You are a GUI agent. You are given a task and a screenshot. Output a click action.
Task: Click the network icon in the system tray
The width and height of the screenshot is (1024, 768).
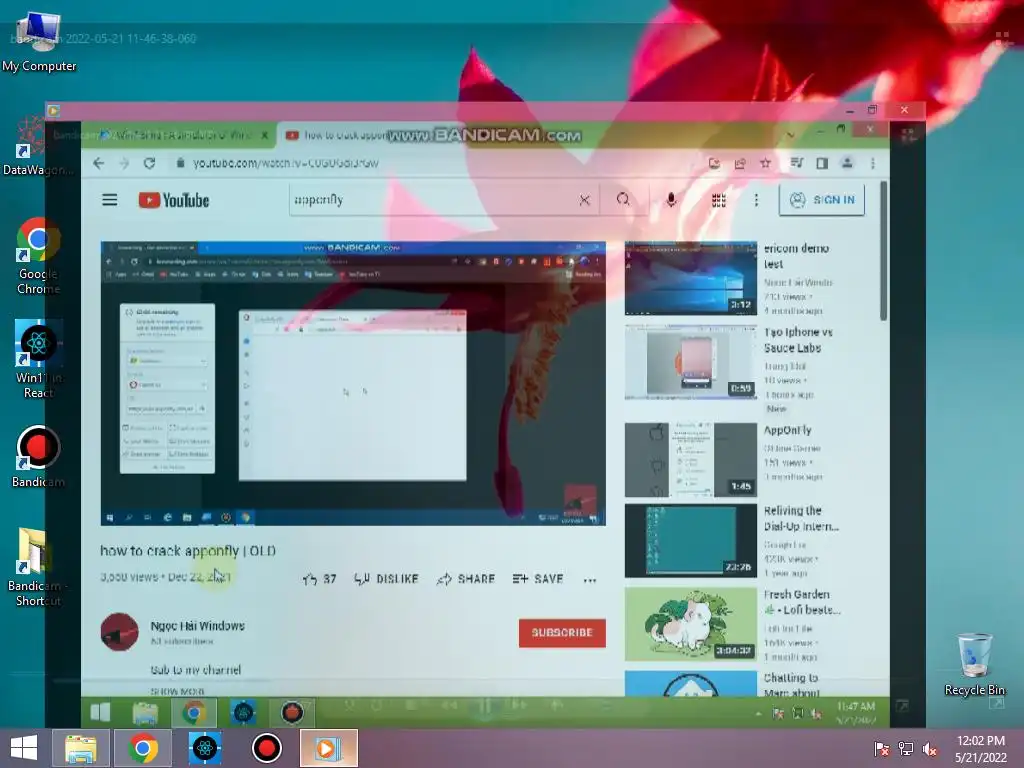click(x=906, y=748)
